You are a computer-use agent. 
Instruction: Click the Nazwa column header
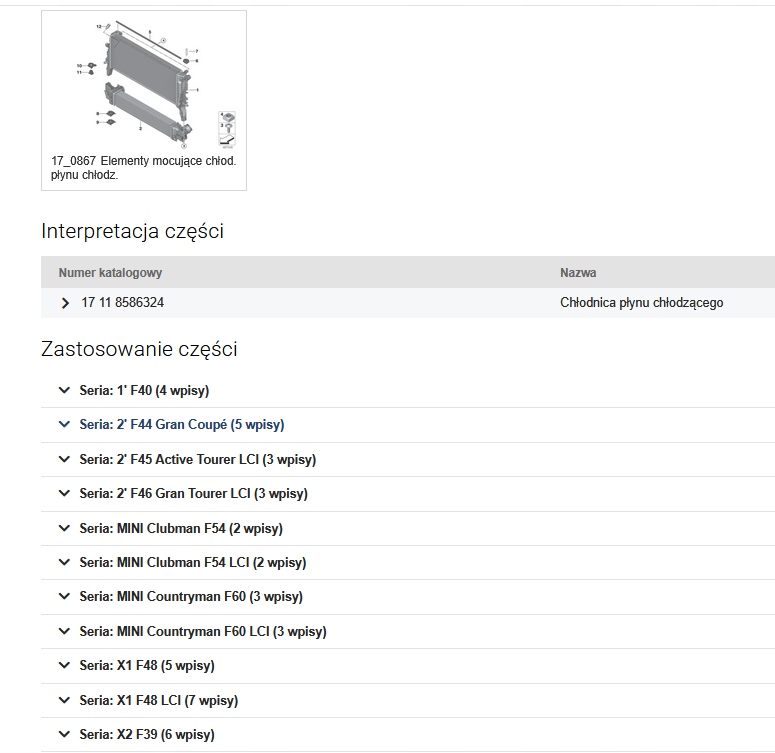578,273
